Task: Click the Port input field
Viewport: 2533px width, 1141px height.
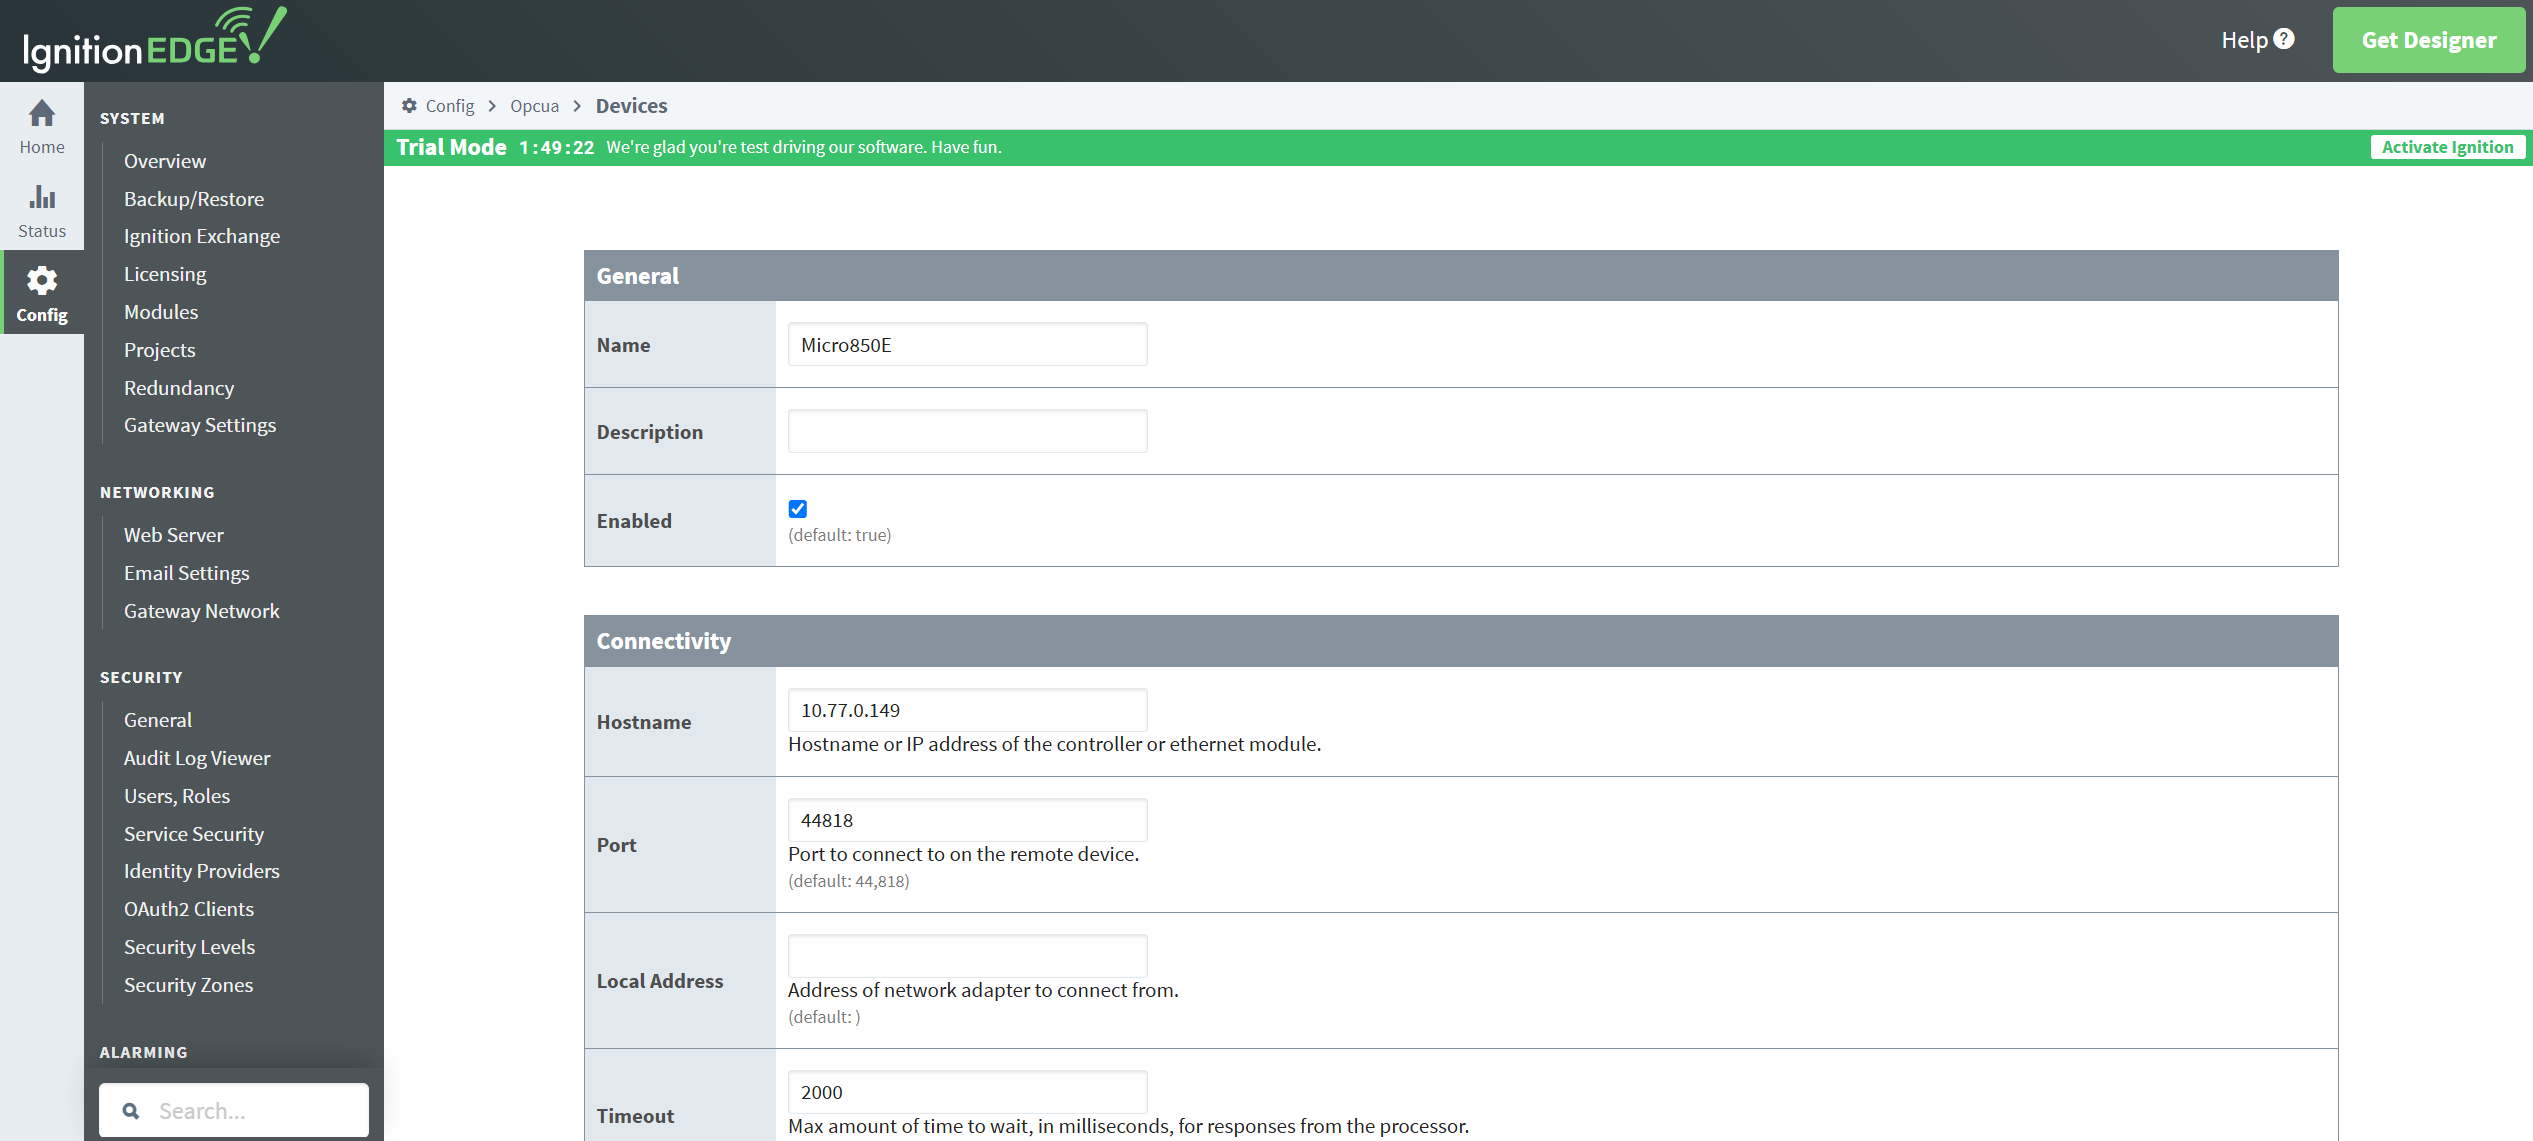Action: pyautogui.click(x=967, y=820)
